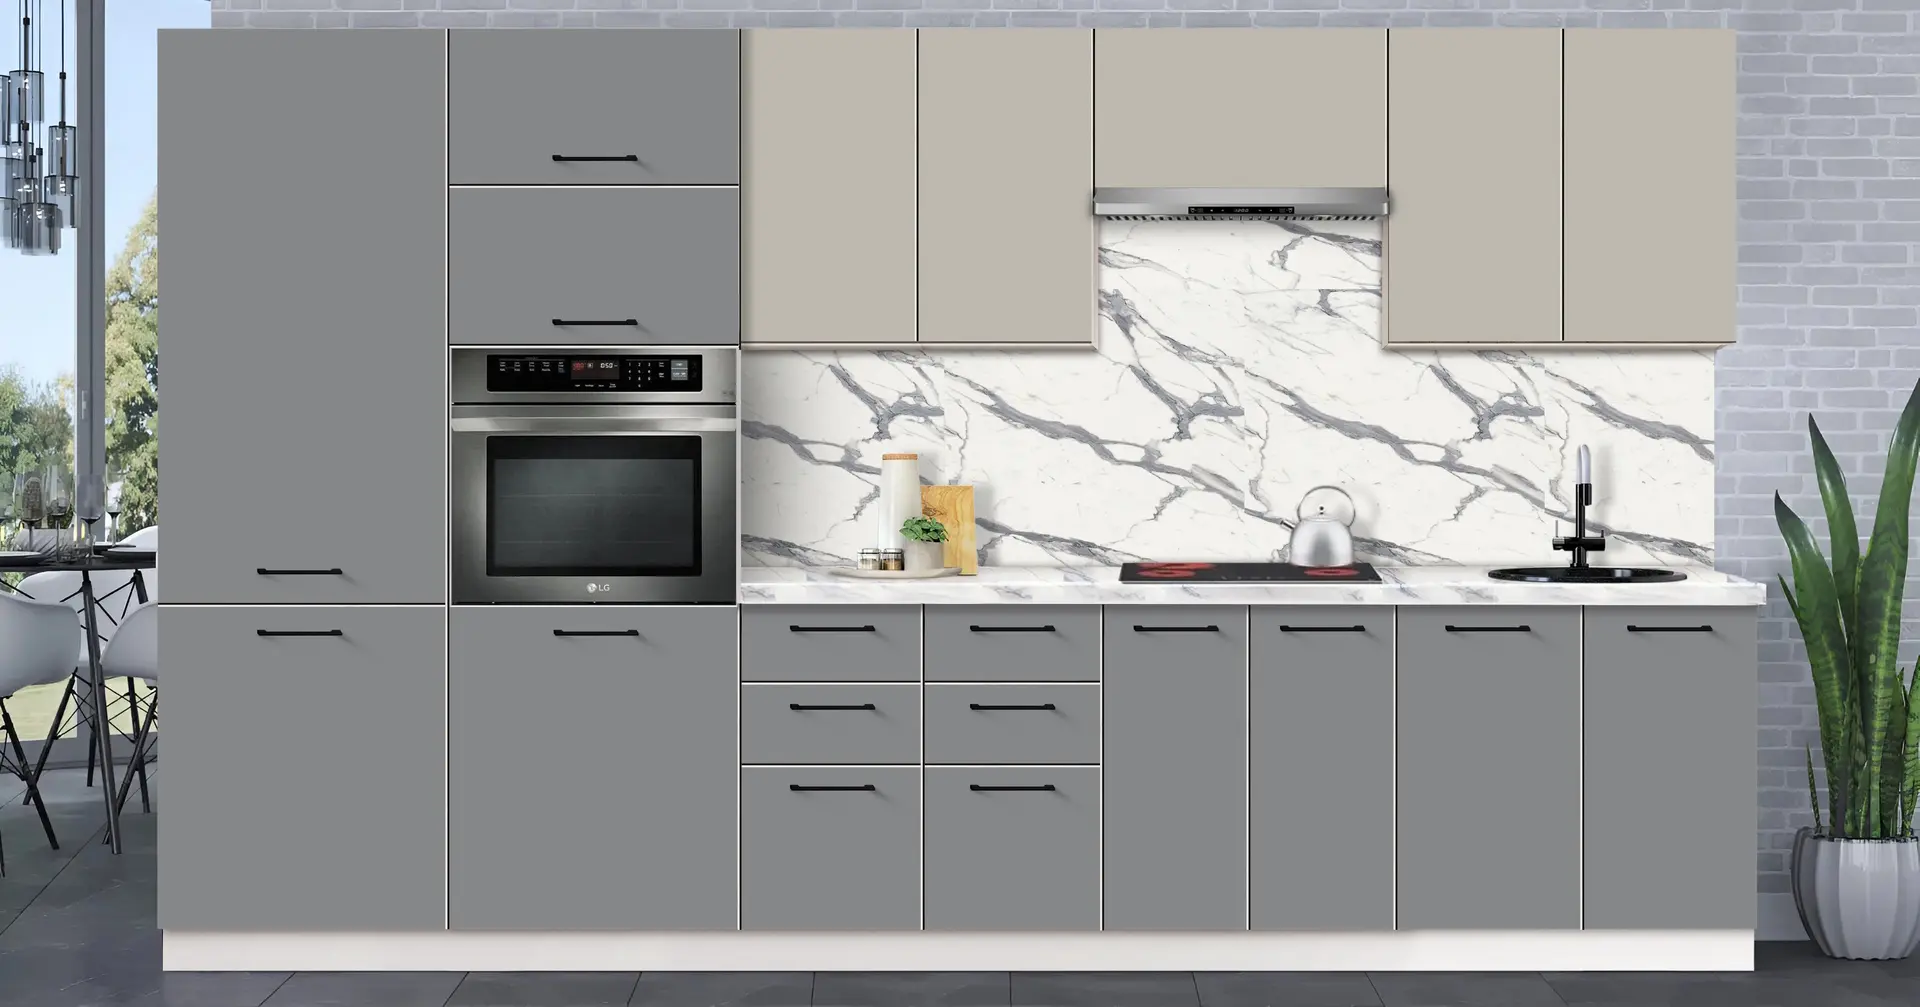Click the tall snake plant leaves
Screen dimensions: 1920x1007
[1850, 640]
